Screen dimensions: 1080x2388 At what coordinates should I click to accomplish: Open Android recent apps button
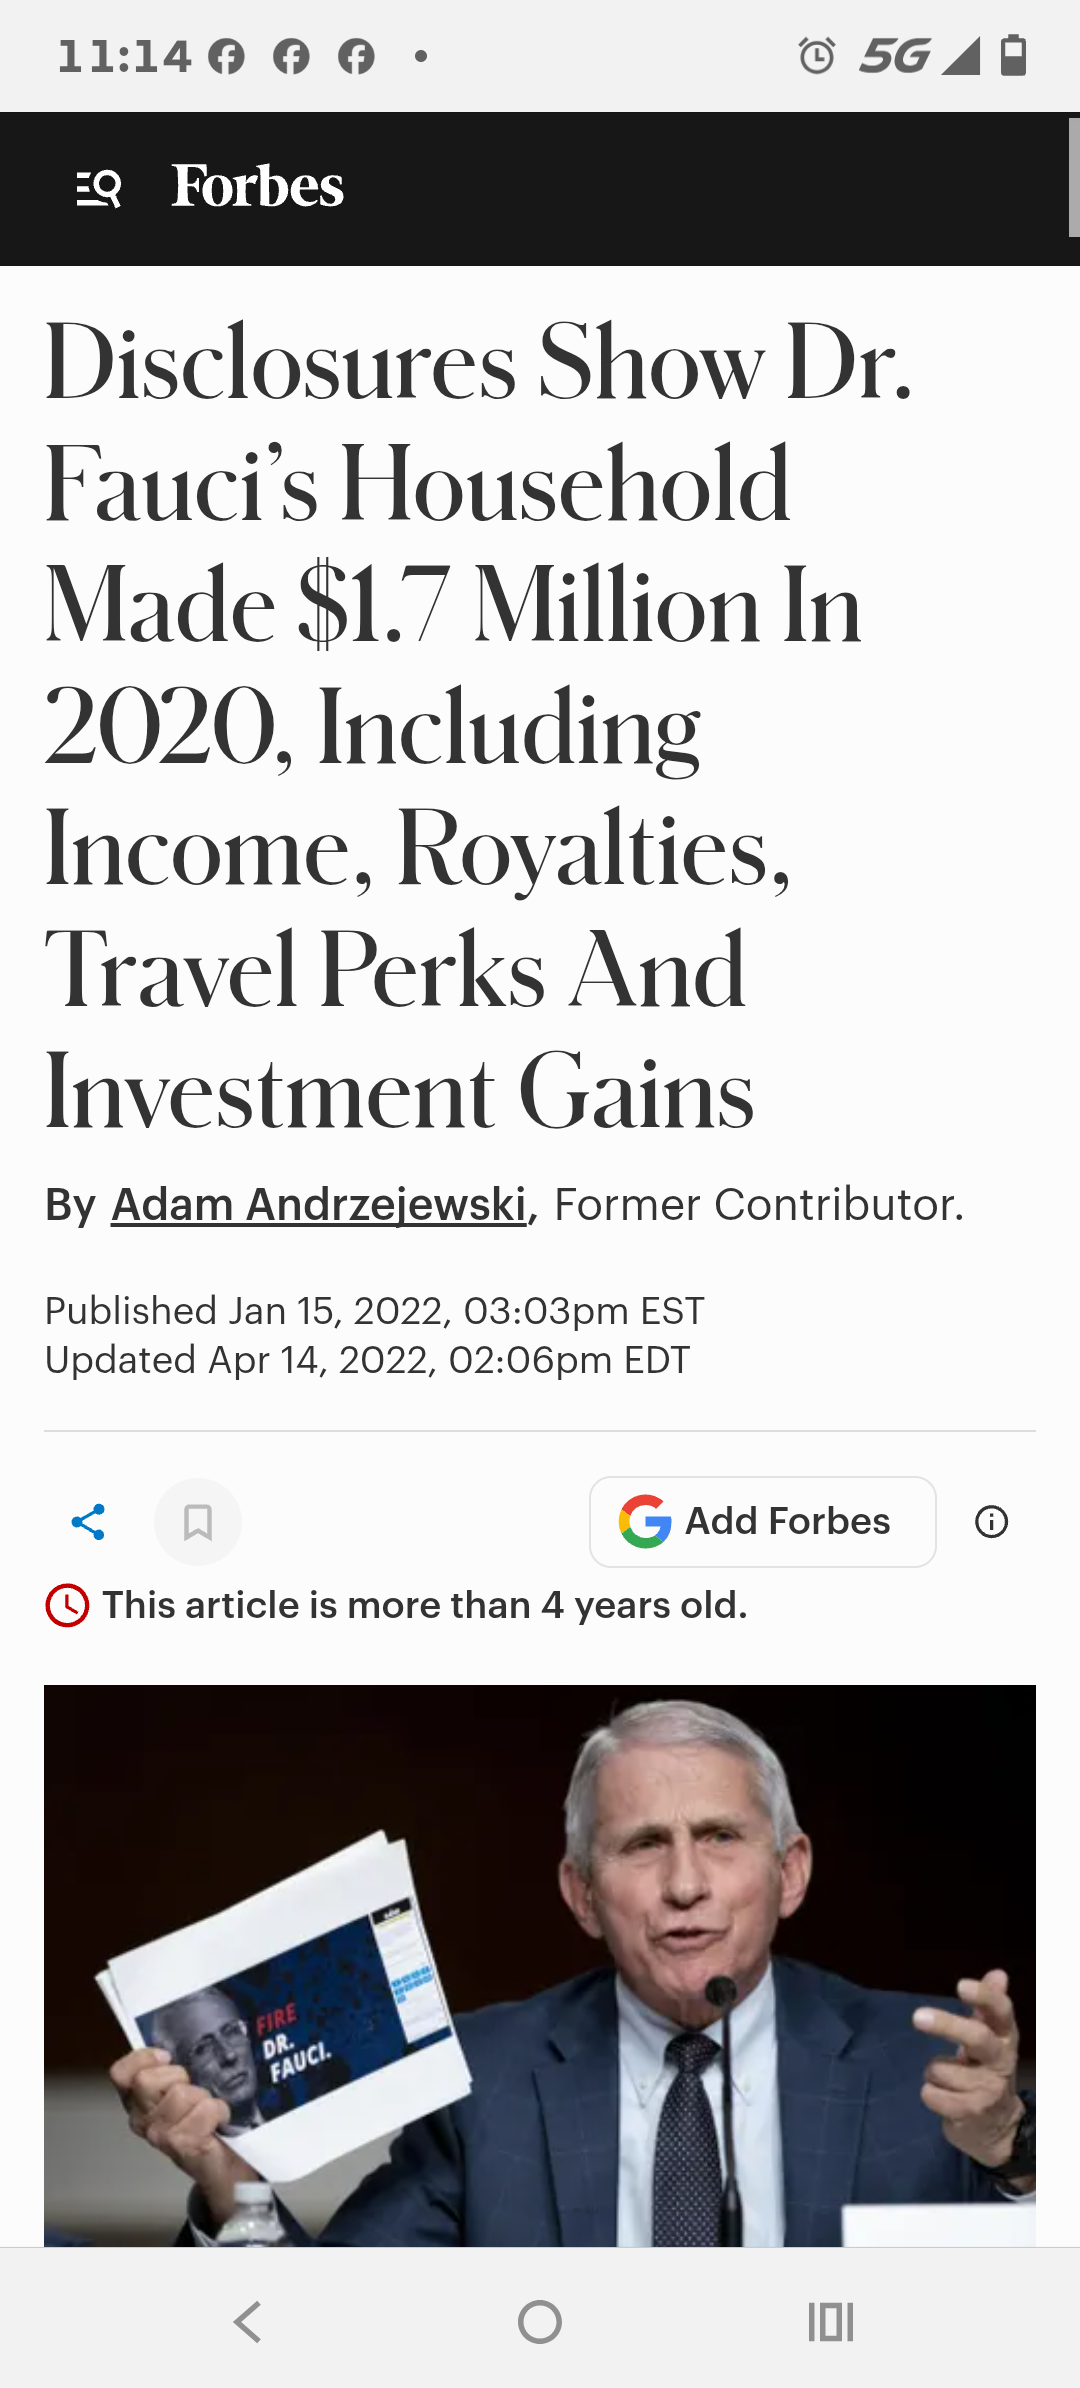(x=831, y=2322)
